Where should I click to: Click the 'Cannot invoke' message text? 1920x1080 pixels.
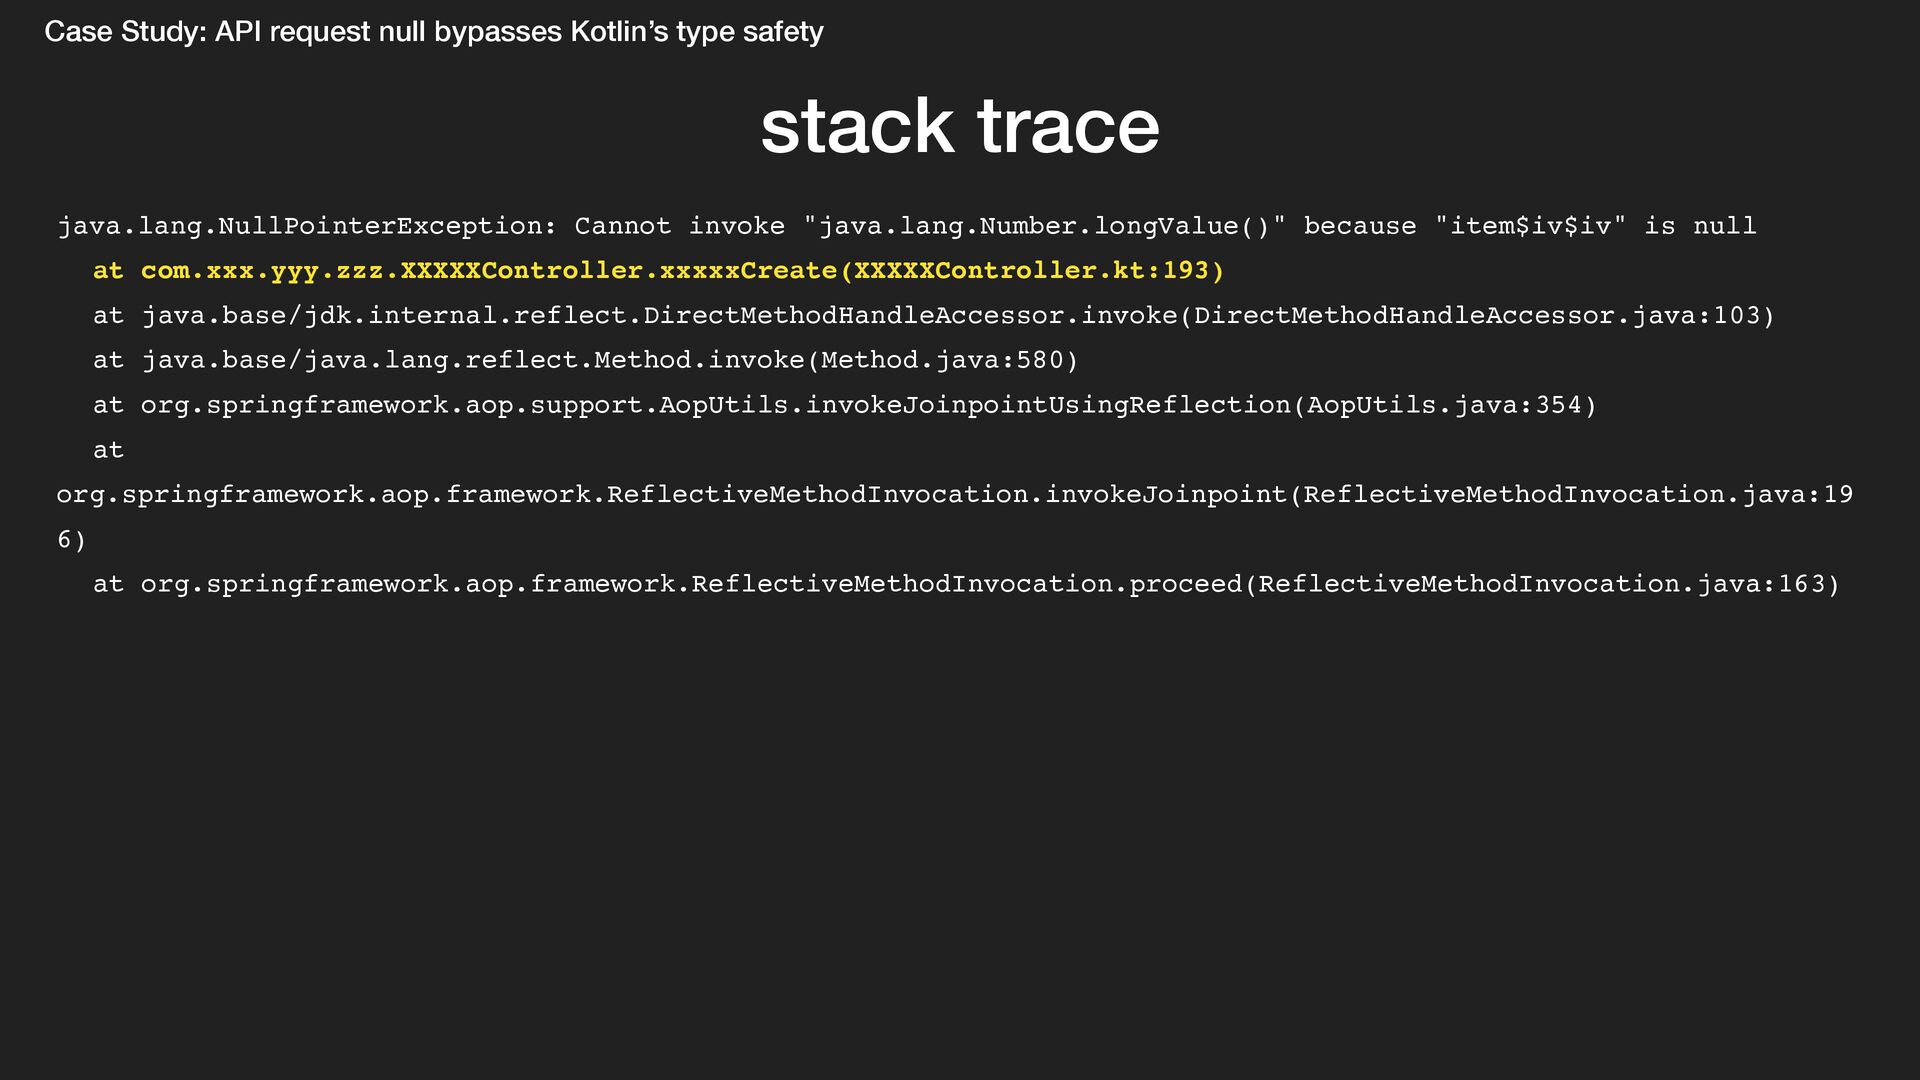click(679, 226)
